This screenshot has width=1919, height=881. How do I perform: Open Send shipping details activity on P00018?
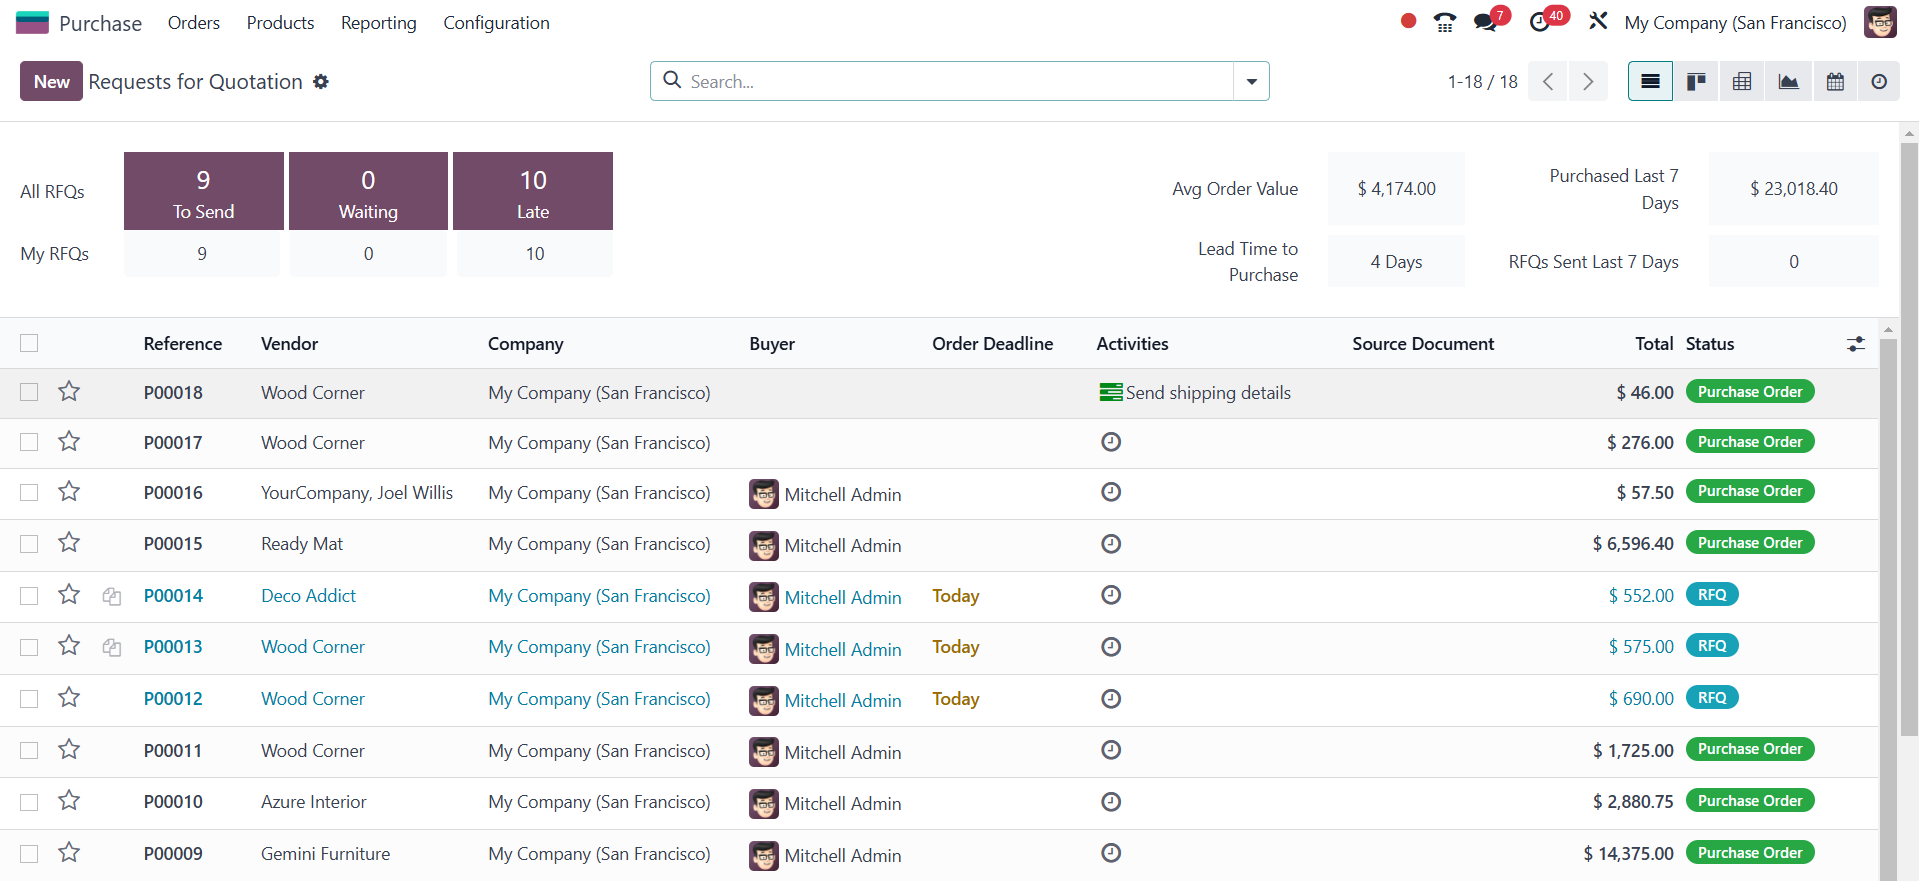click(x=1195, y=393)
